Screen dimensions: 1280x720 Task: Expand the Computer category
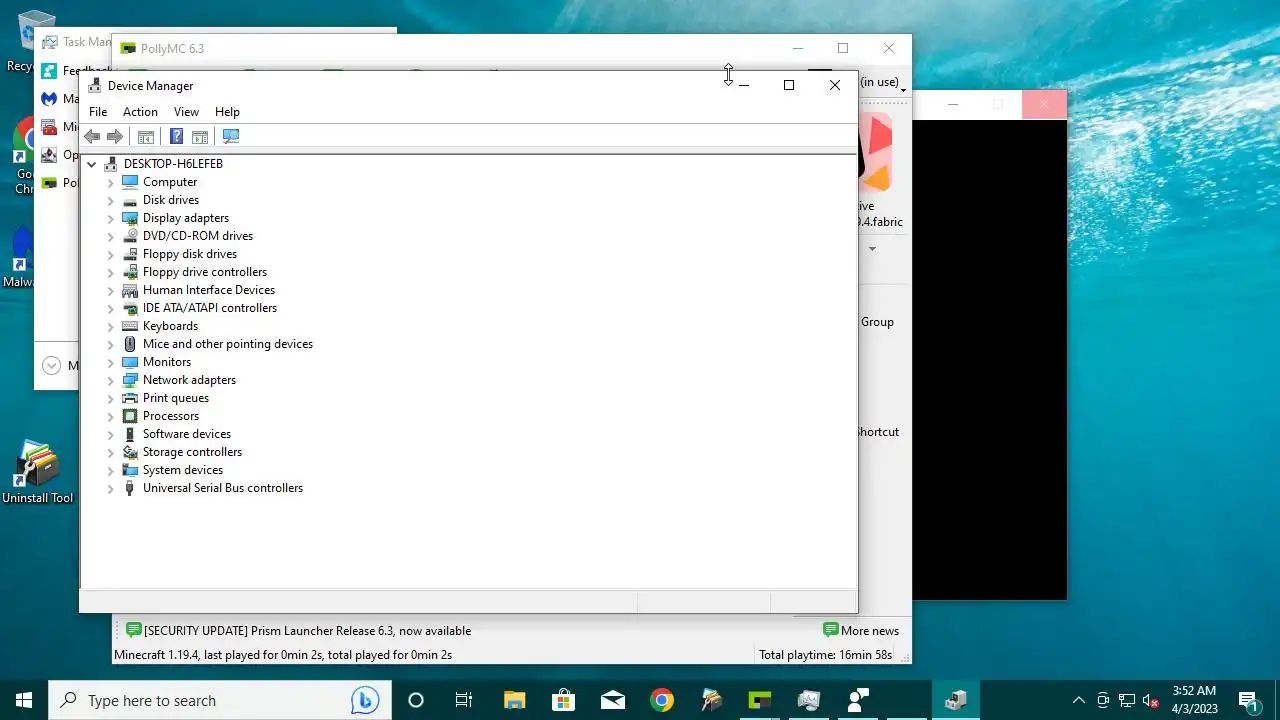[111, 182]
